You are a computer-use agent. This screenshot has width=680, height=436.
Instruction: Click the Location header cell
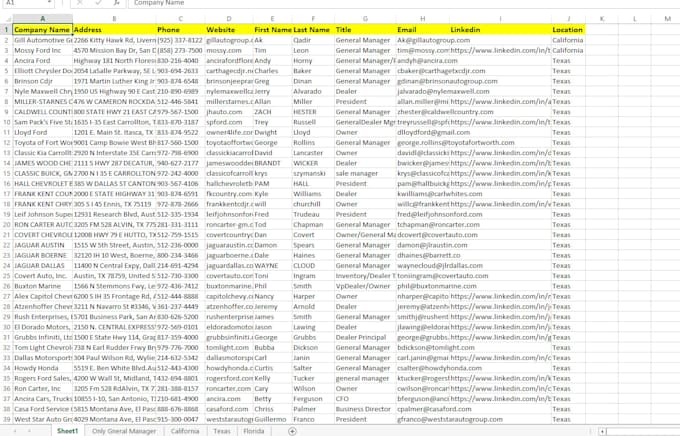(x=568, y=30)
